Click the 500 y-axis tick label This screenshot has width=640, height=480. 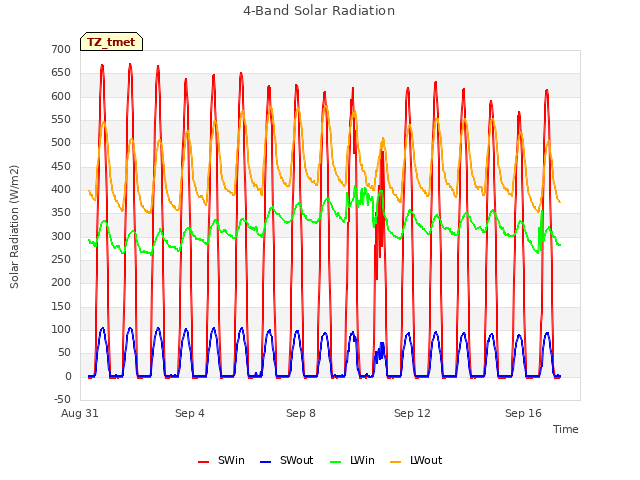pos(61,143)
